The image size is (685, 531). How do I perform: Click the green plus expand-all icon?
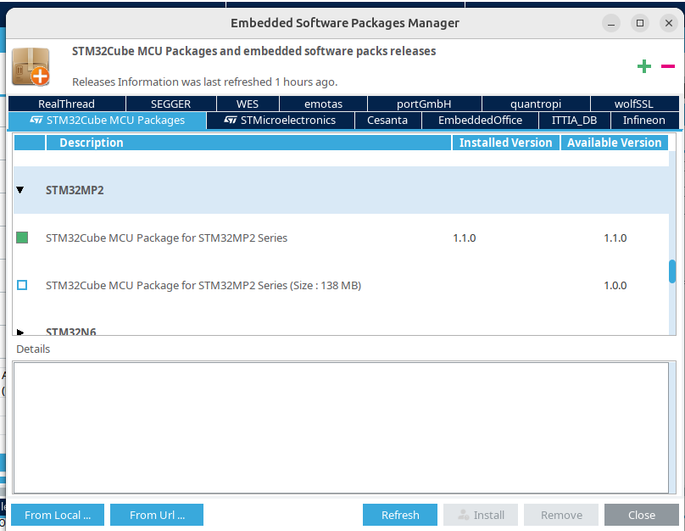coord(644,66)
